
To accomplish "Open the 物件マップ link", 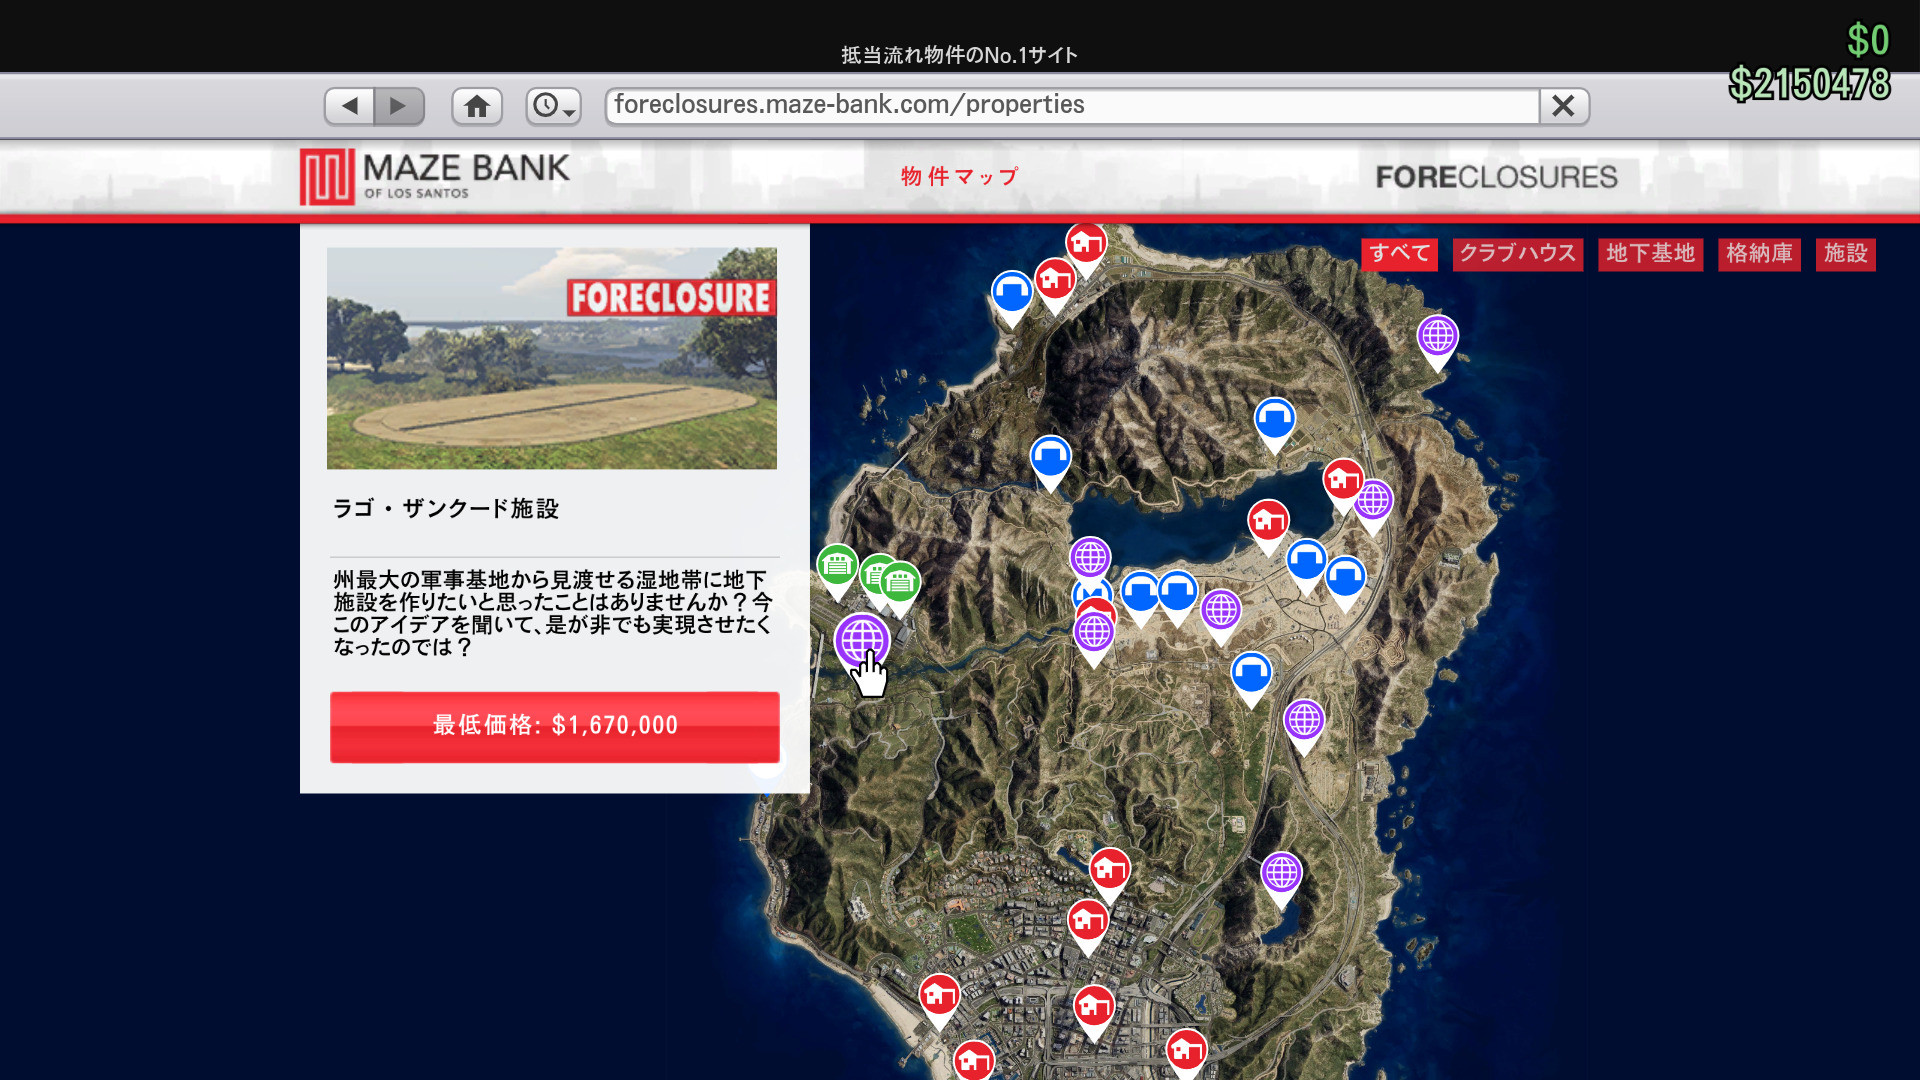I will (959, 177).
